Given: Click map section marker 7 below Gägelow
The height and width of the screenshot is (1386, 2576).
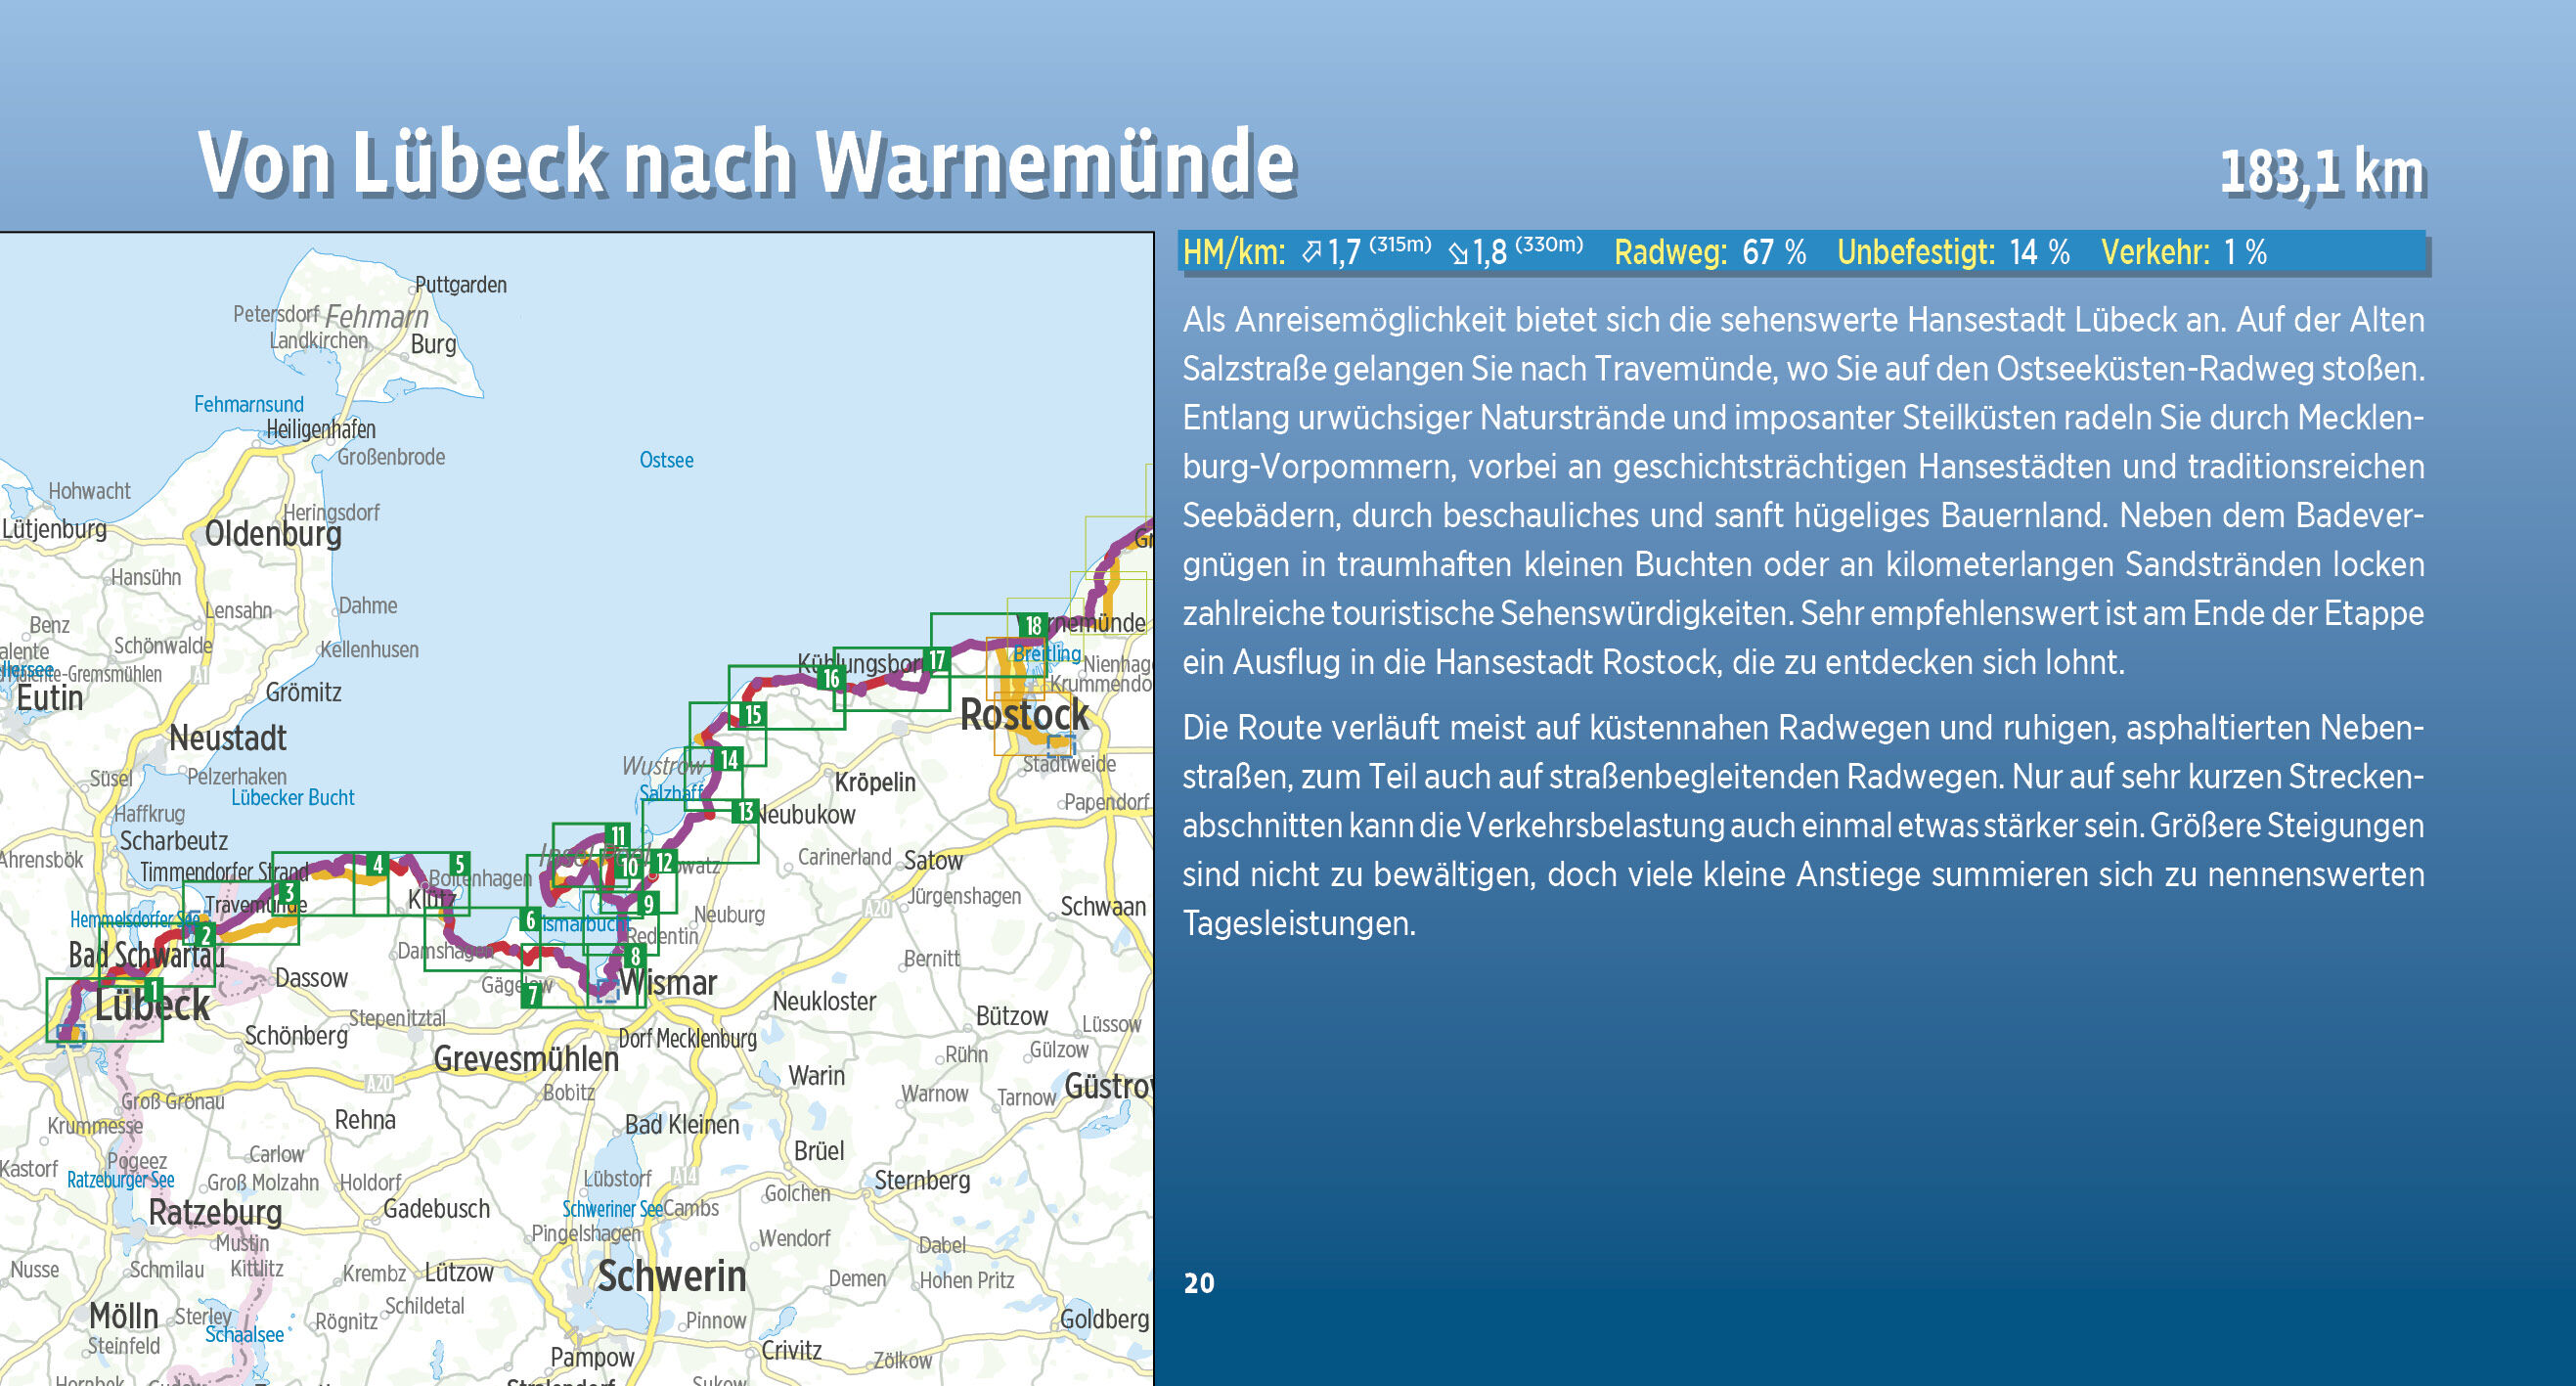Looking at the screenshot, I should (x=533, y=994).
